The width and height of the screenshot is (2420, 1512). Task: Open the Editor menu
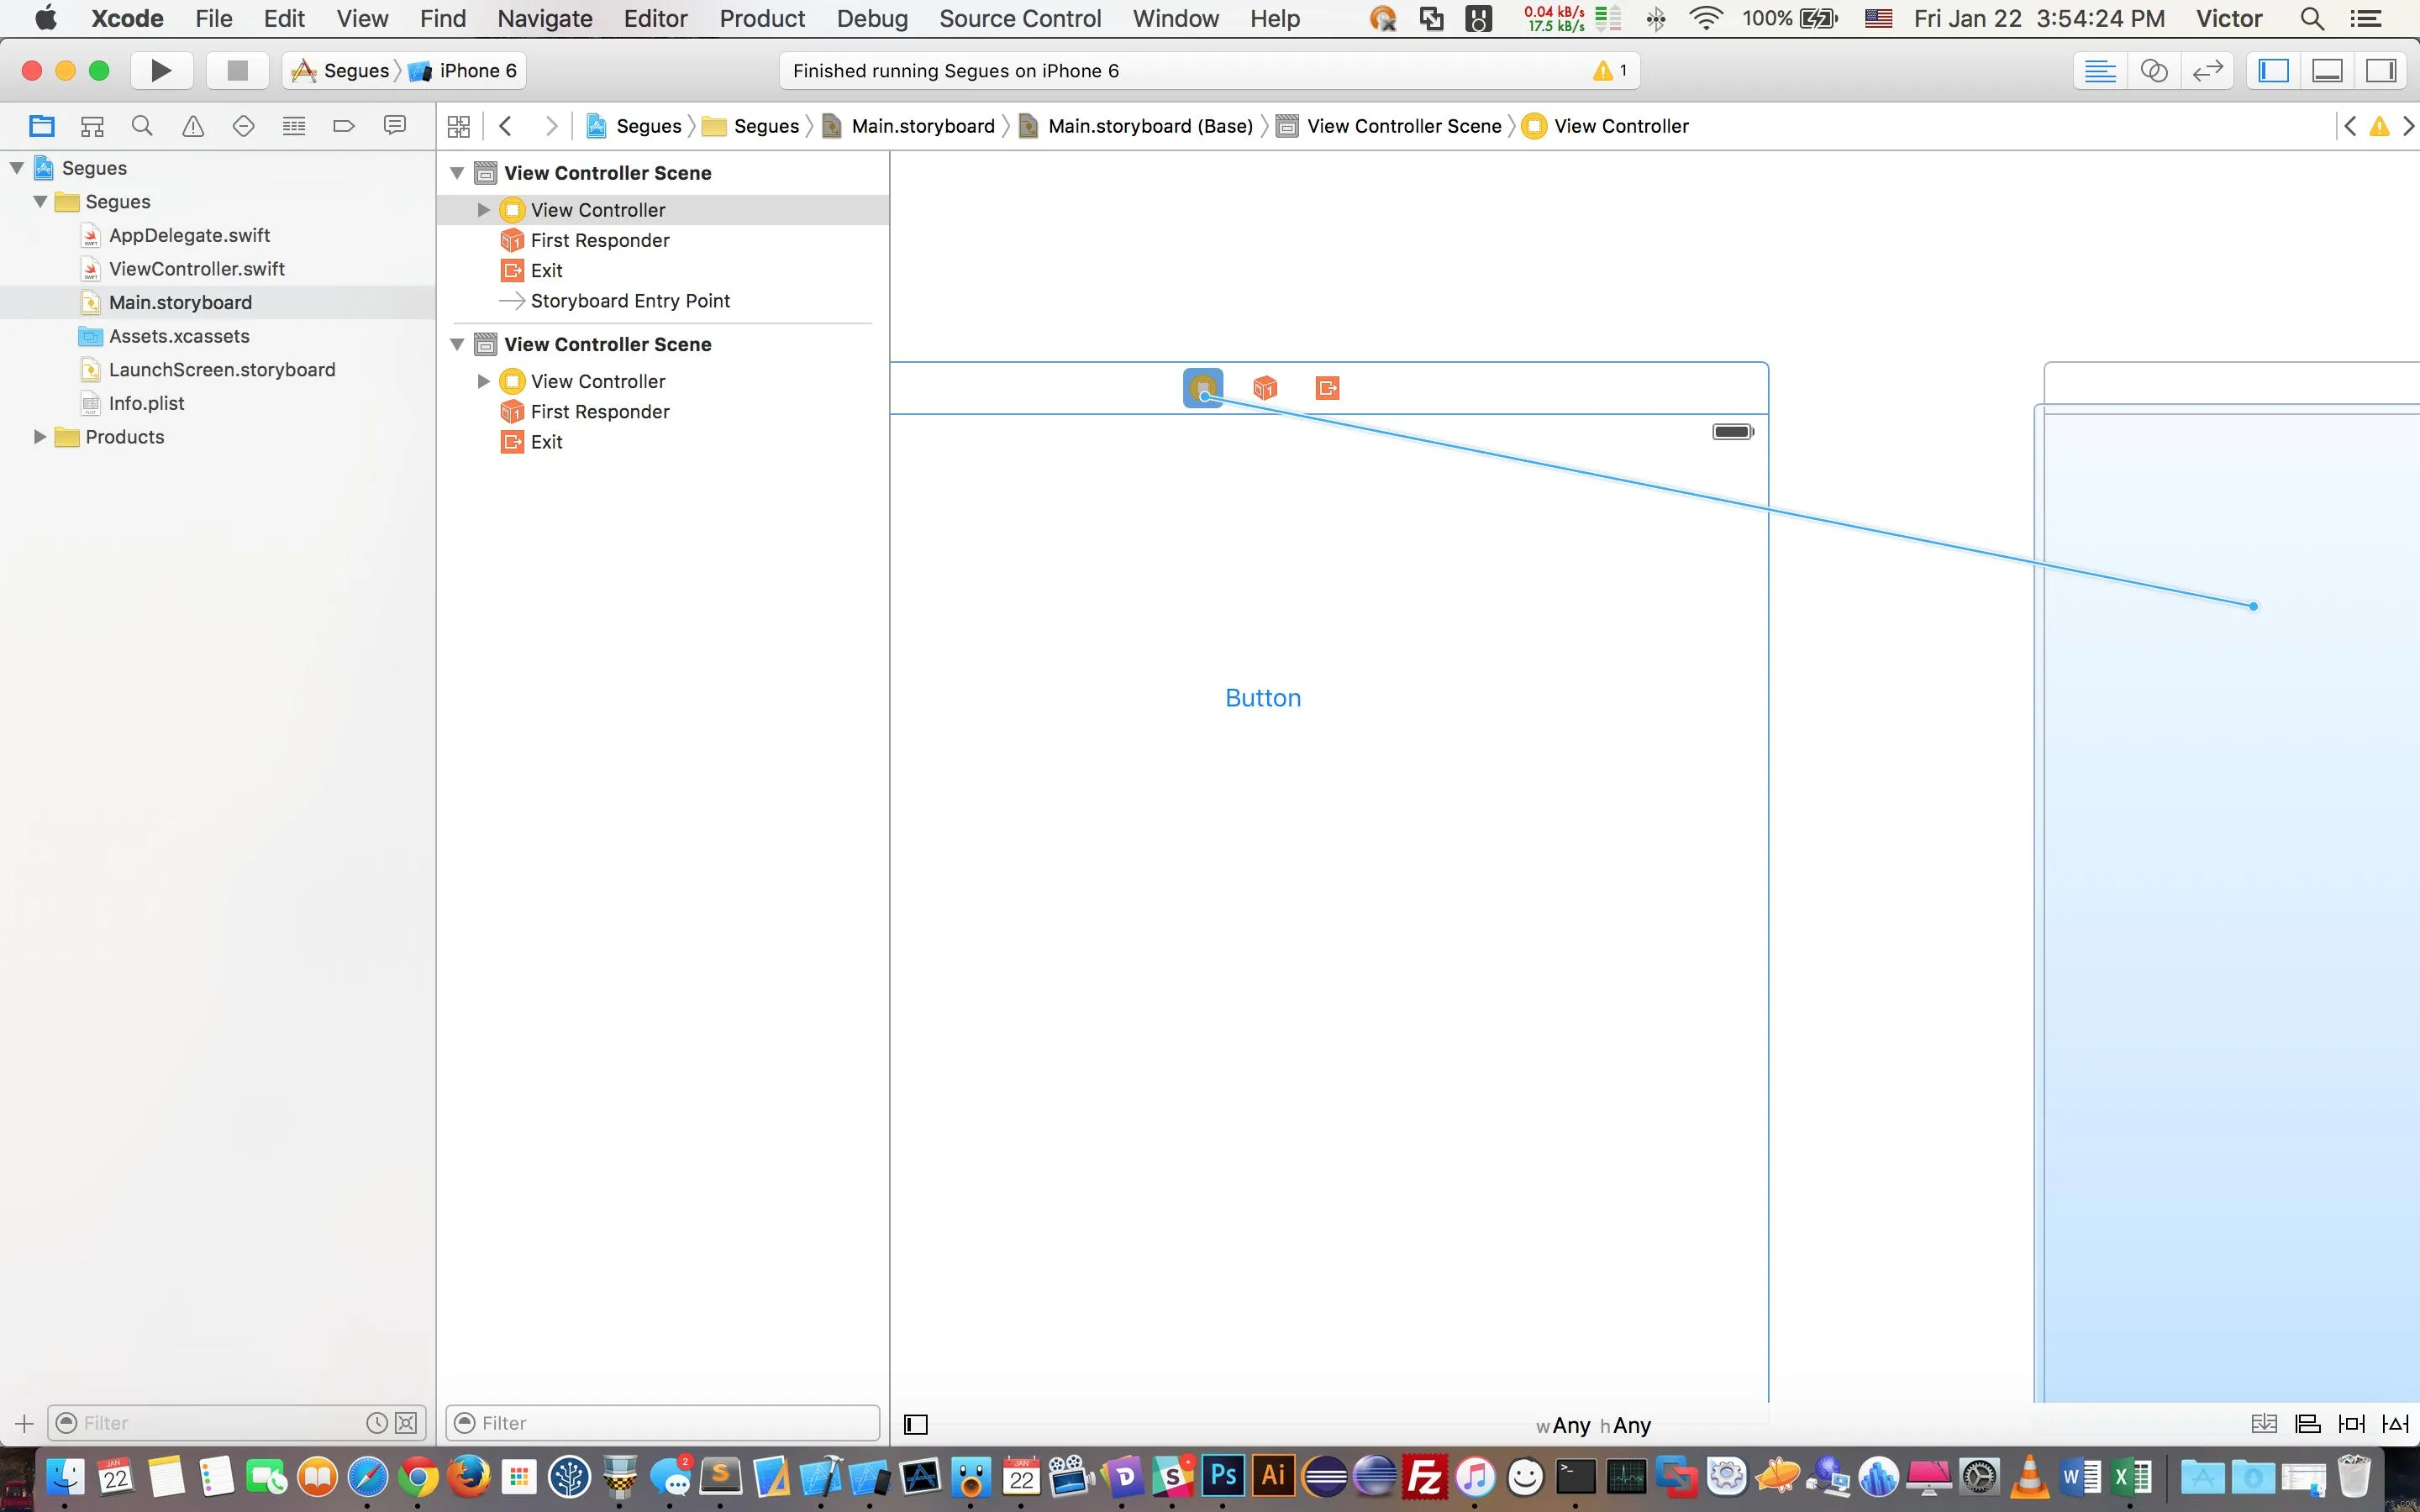(x=655, y=18)
